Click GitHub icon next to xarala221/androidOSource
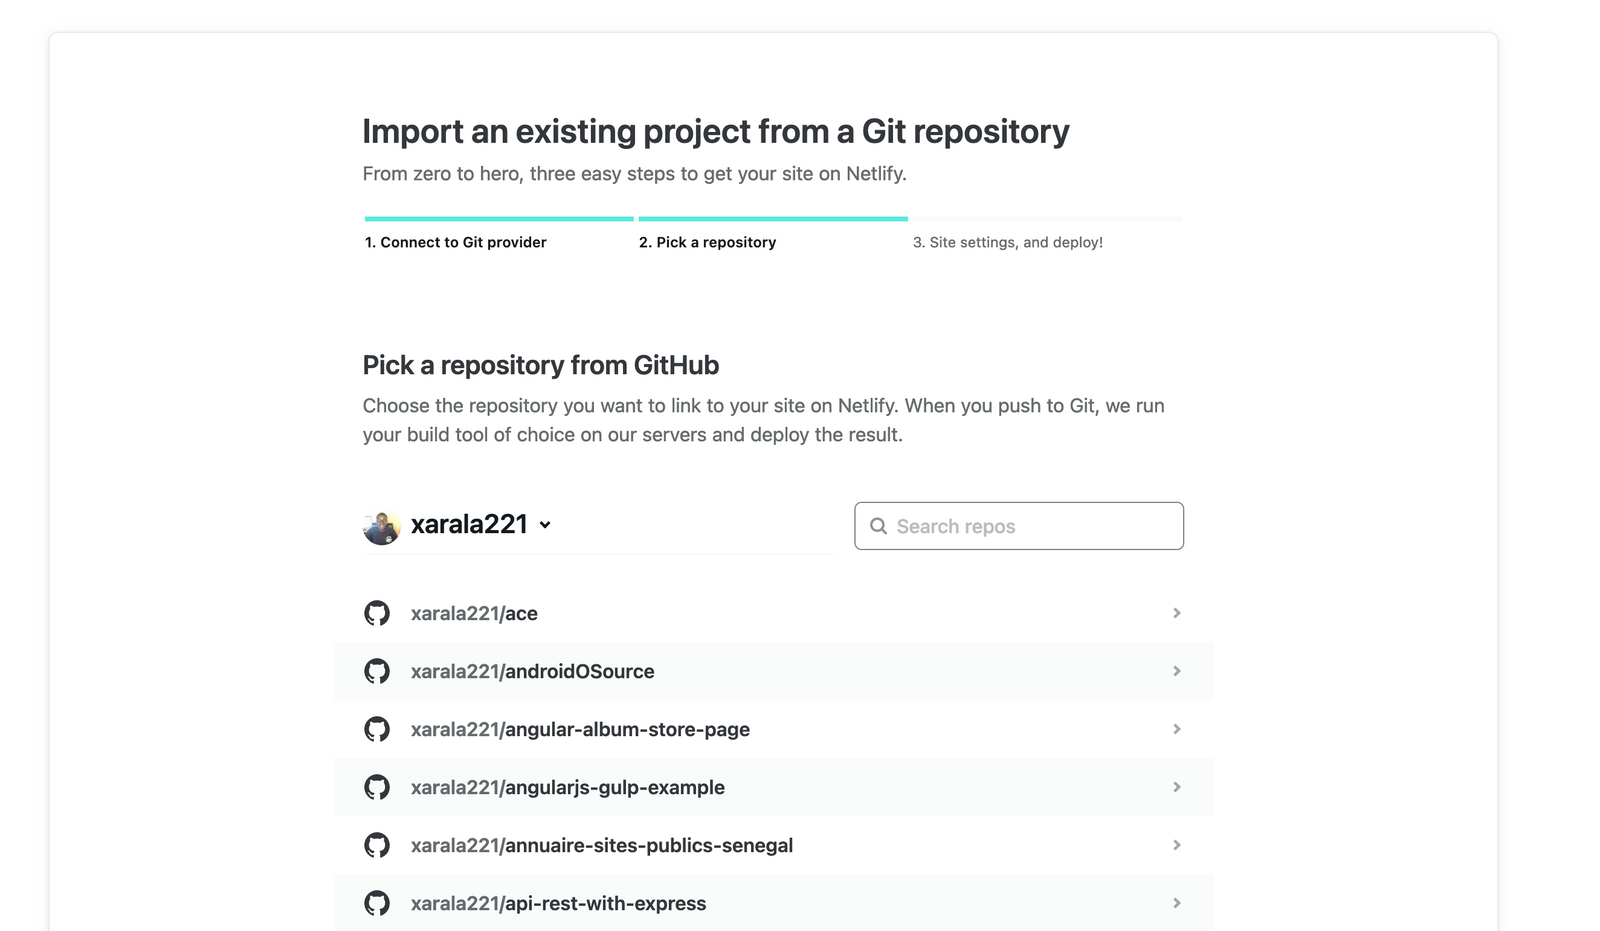 click(377, 671)
